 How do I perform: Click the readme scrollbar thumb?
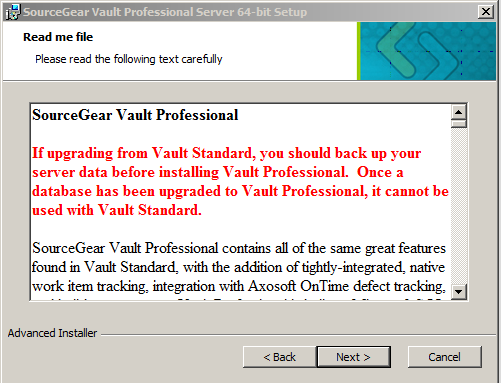[x=459, y=124]
